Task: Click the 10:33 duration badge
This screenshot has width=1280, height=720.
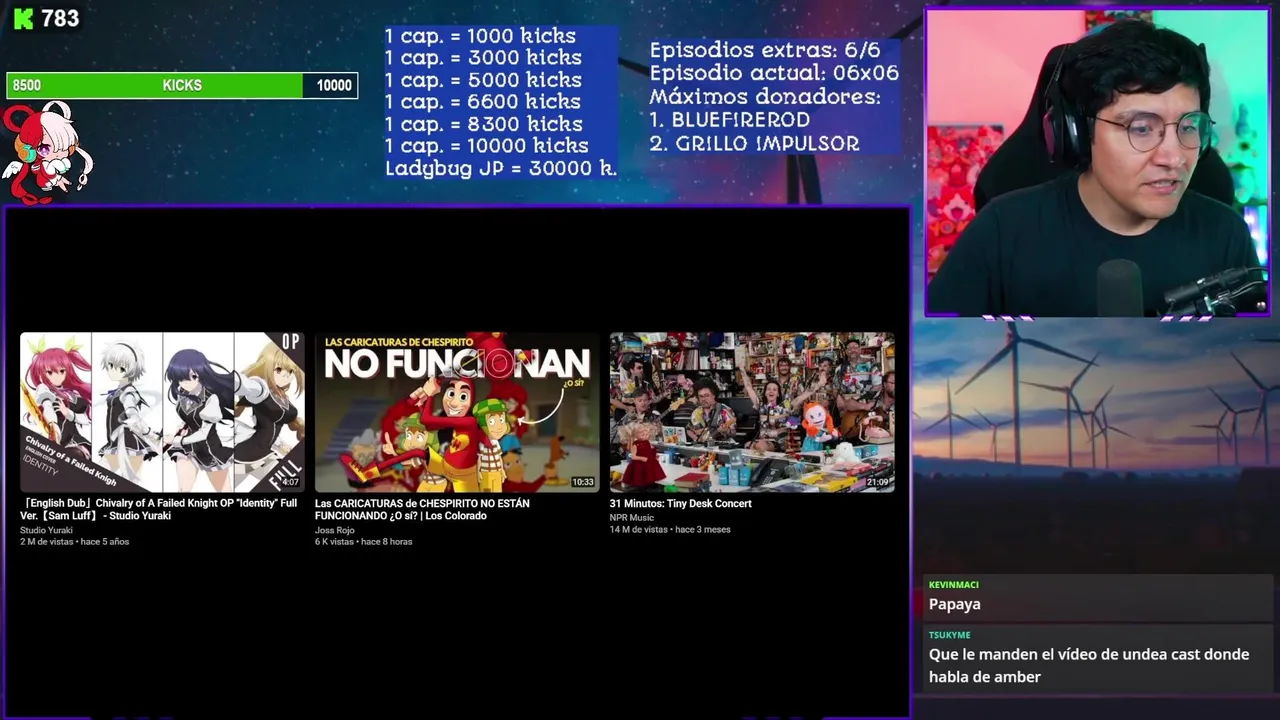Action: click(583, 482)
